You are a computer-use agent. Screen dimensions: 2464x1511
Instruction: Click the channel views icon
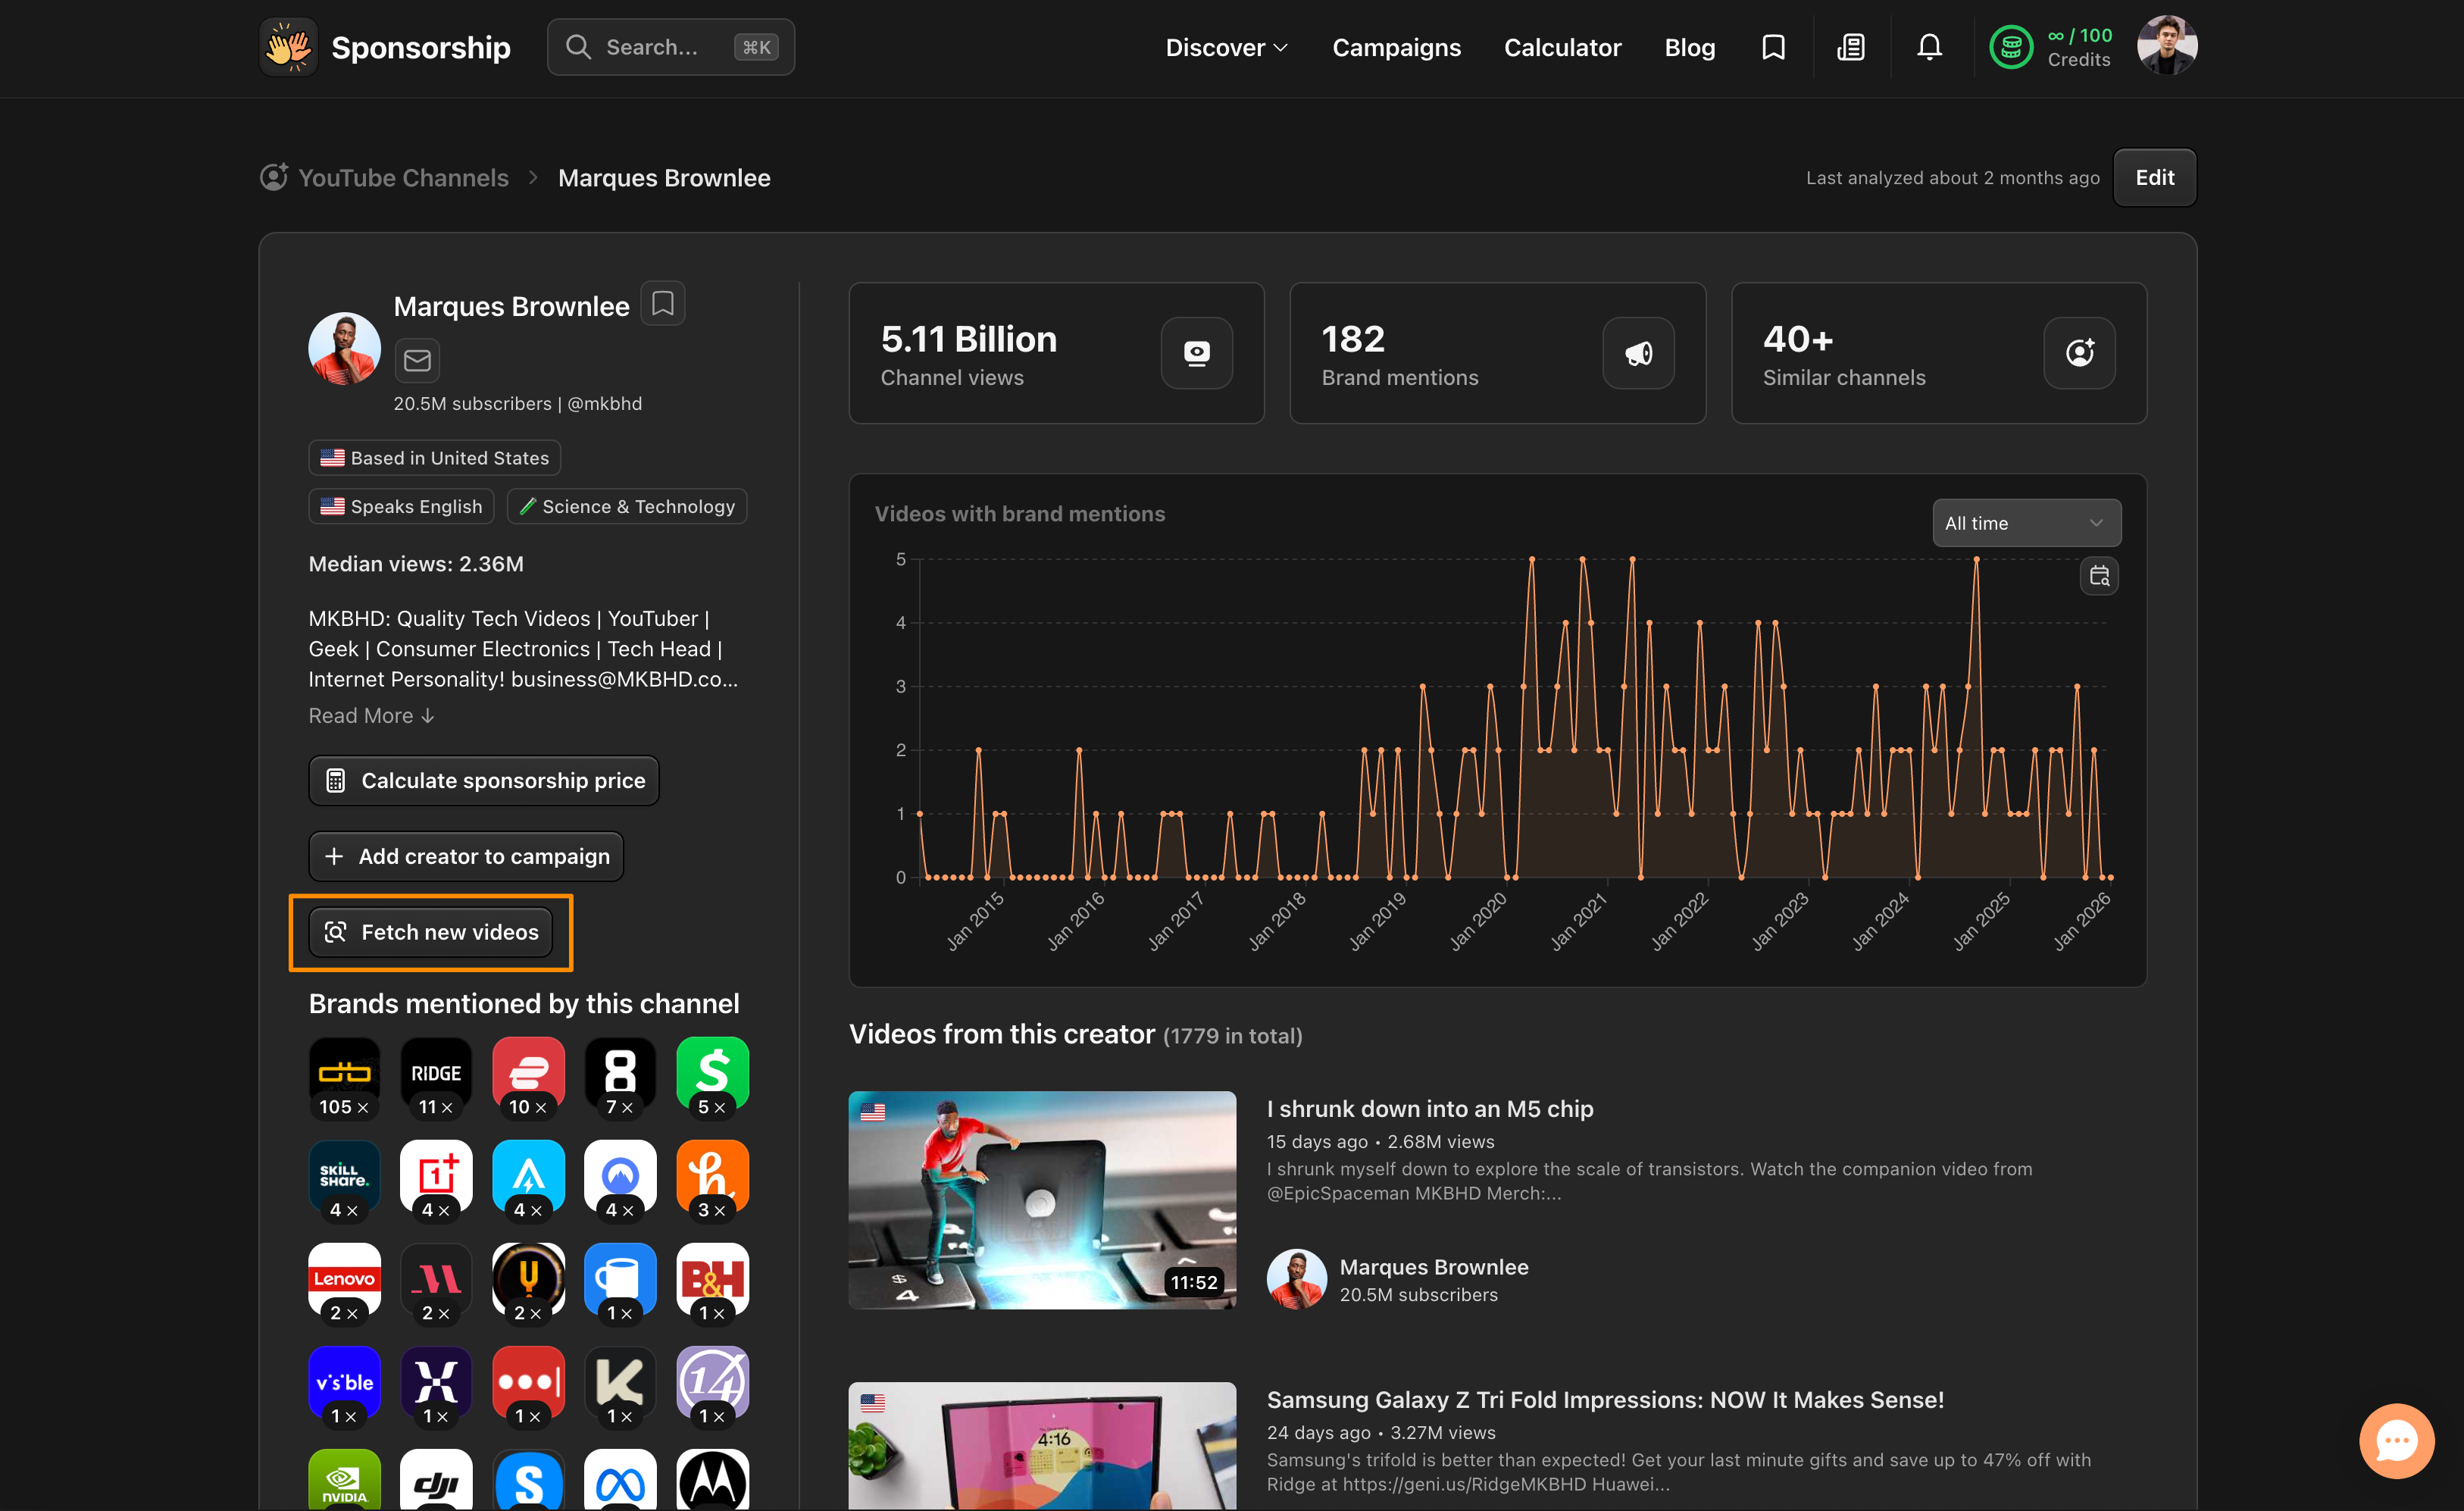coord(1196,353)
